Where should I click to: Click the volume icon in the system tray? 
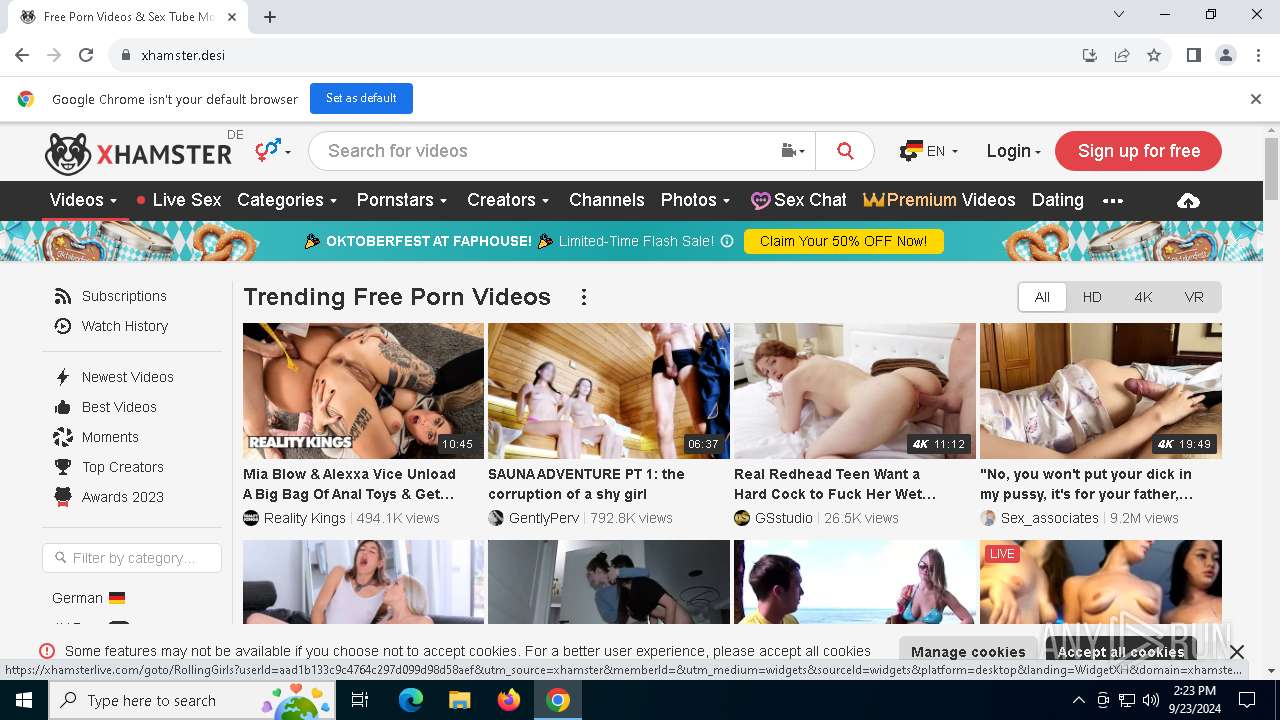click(1151, 700)
